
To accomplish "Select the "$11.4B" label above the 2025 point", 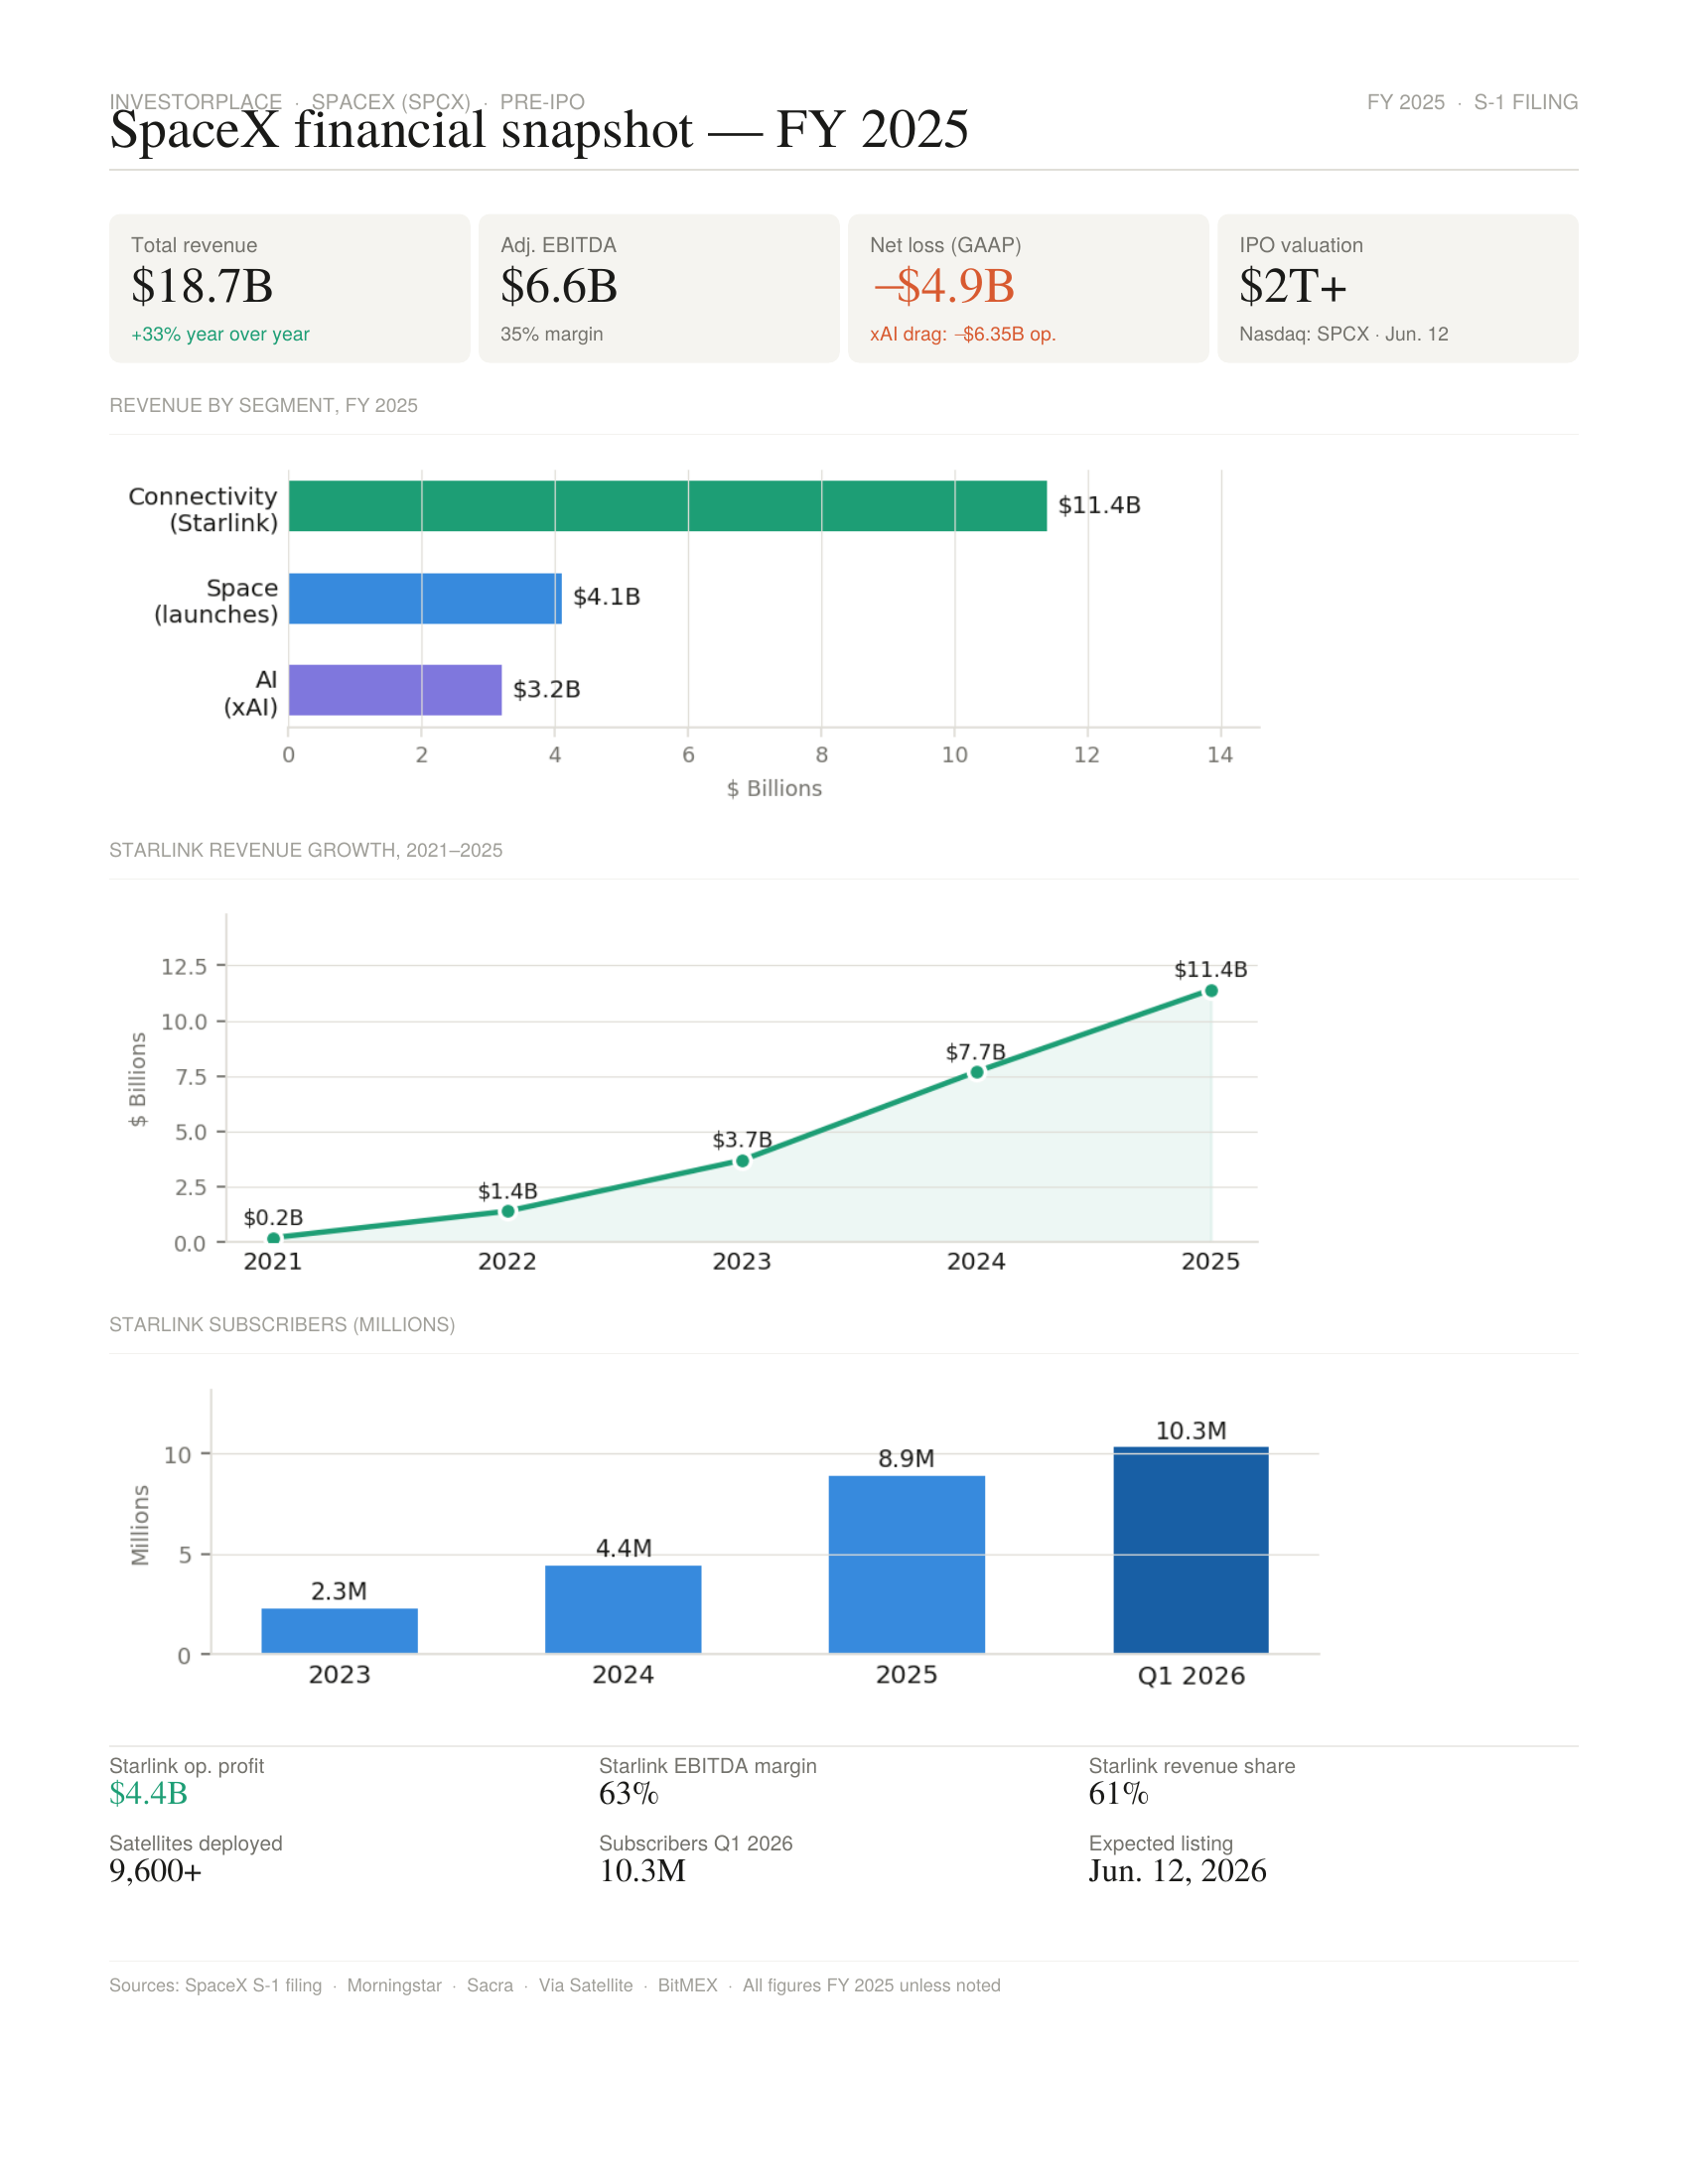I will coord(1210,969).
